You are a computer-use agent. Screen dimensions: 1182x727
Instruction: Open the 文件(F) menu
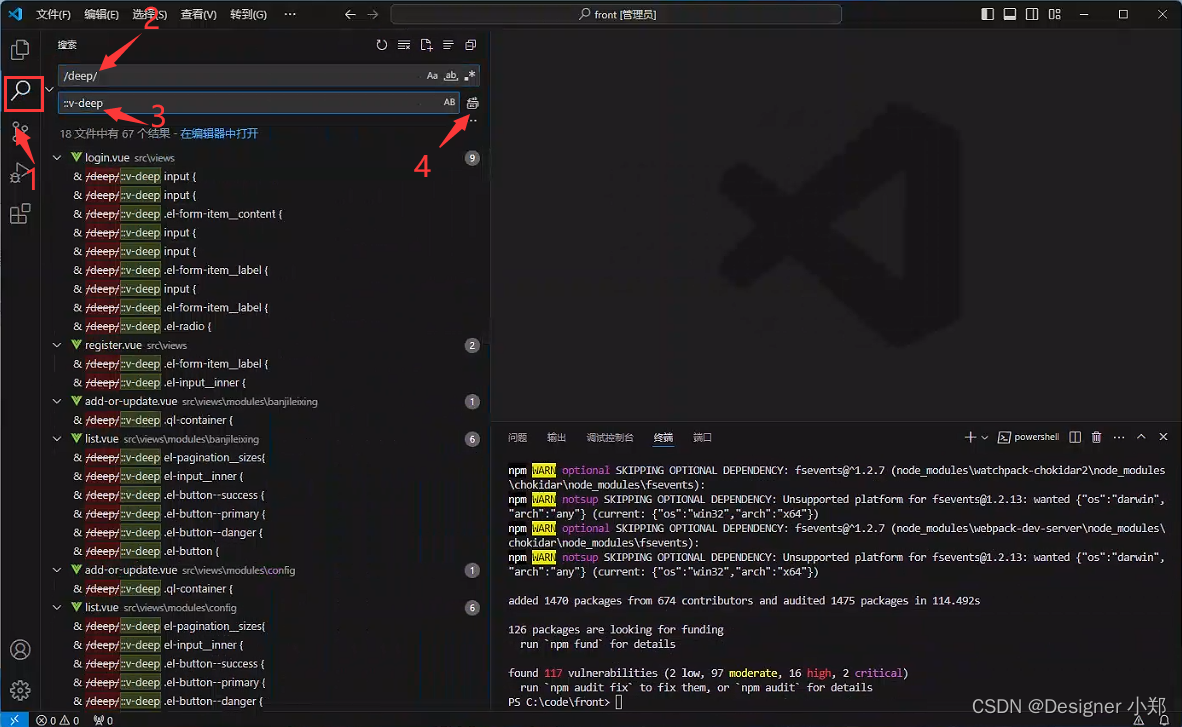pos(53,14)
